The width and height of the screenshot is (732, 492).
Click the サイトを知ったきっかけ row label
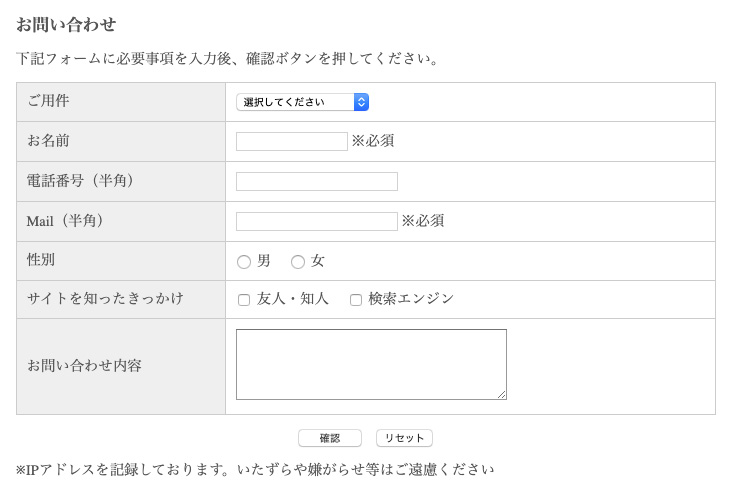pyautogui.click(x=105, y=299)
